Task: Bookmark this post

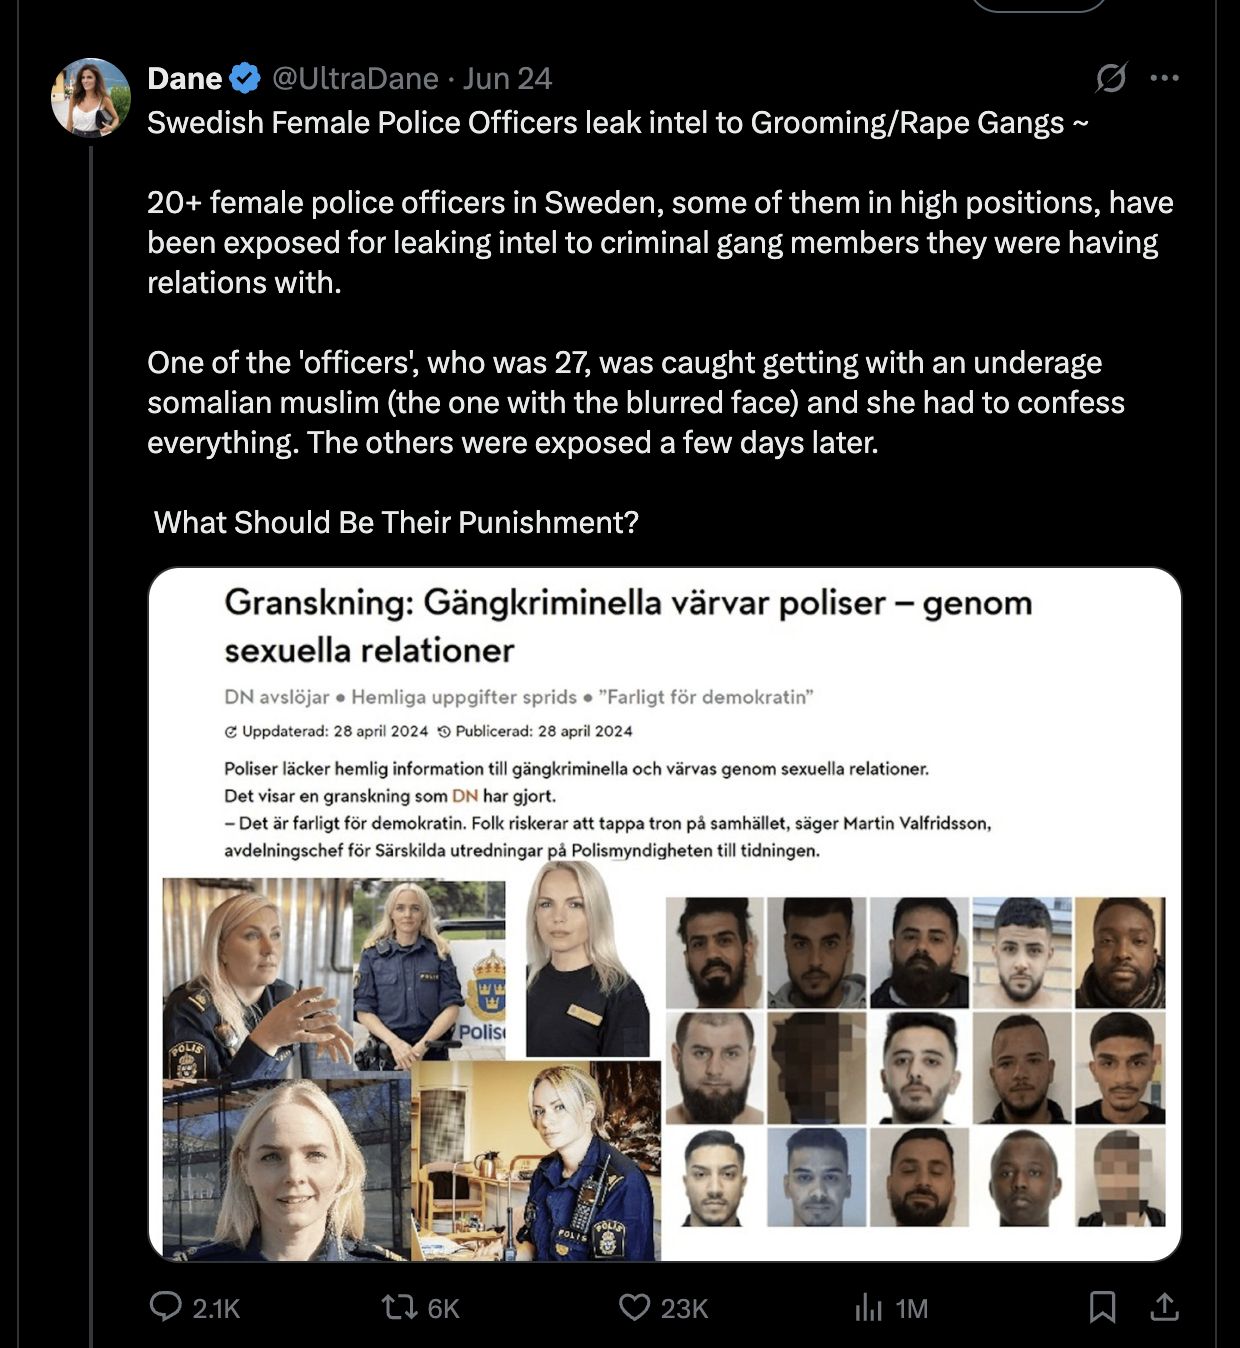Action: click(x=1102, y=1307)
